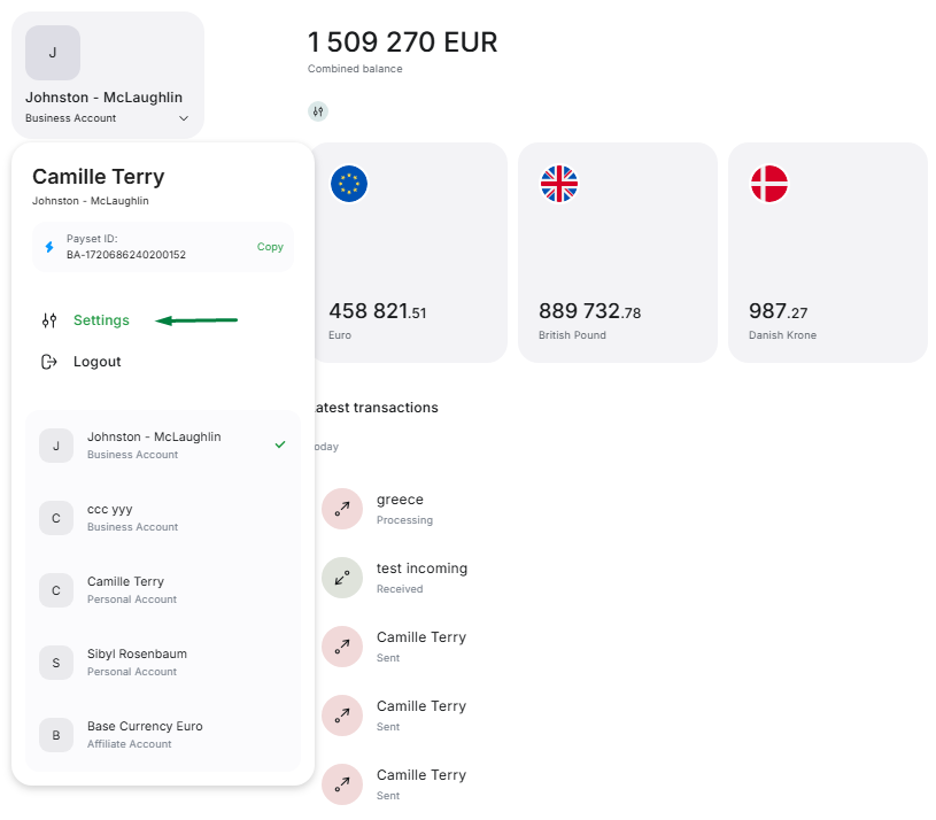This screenshot has height=820, width=936.
Task: Click the test incoming received arrow icon
Action: [x=342, y=578]
